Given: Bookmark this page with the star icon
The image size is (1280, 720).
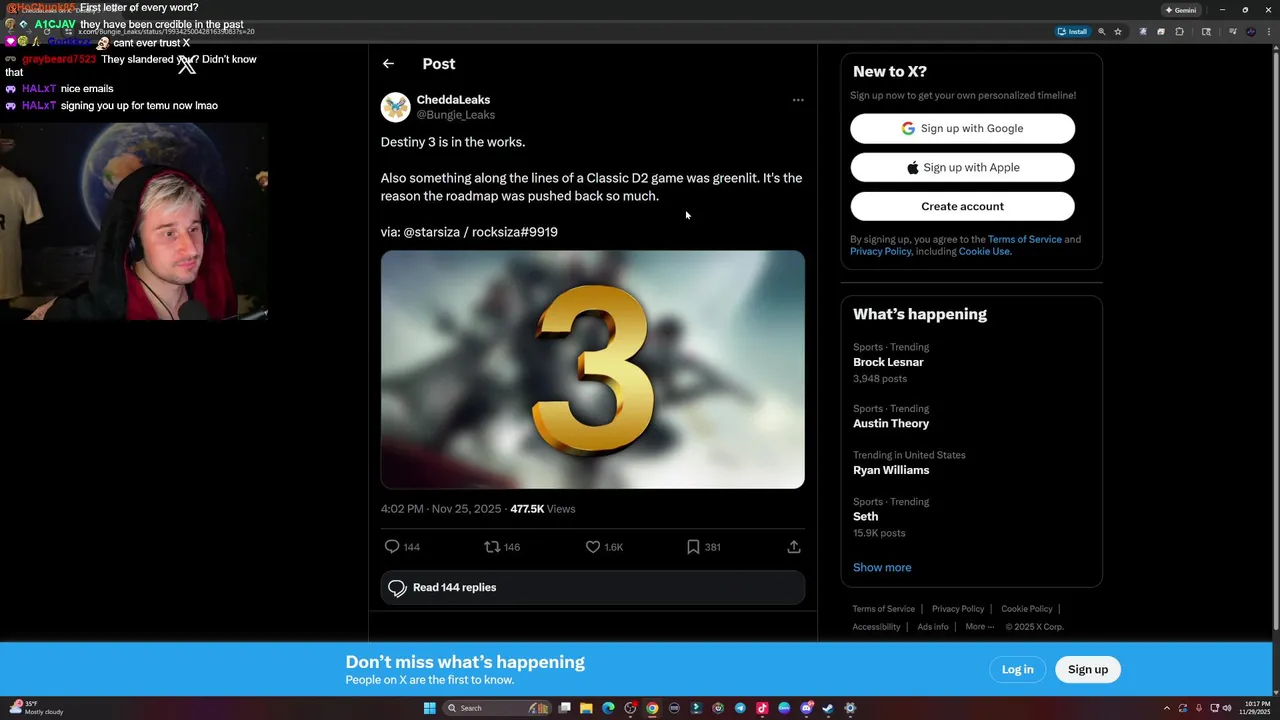Looking at the screenshot, I should pos(1118,31).
